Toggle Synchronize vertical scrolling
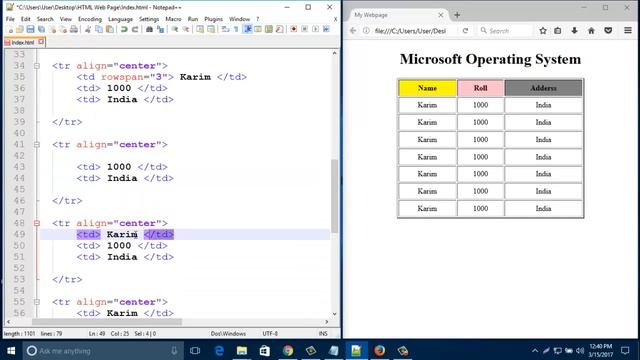This screenshot has width=640, height=360. tap(200, 29)
